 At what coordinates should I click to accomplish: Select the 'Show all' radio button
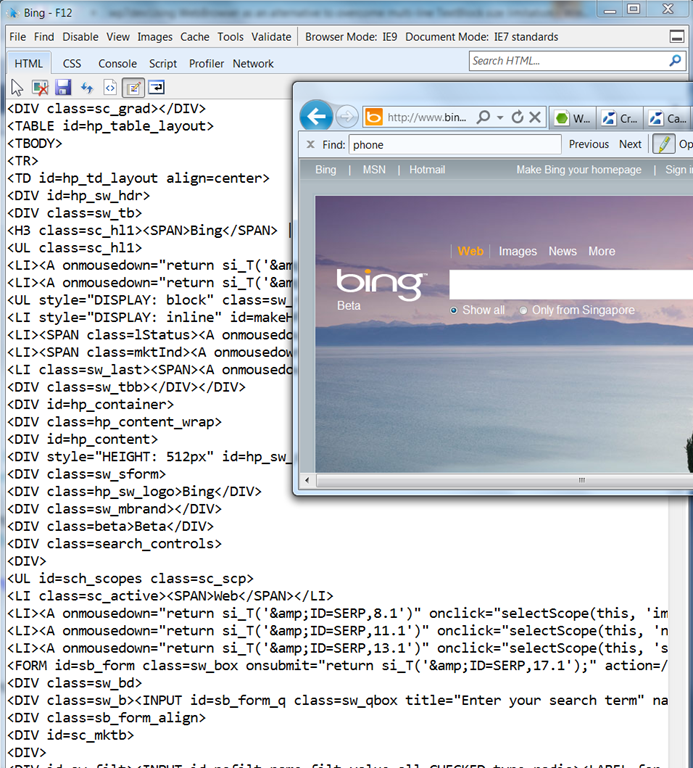(x=454, y=311)
